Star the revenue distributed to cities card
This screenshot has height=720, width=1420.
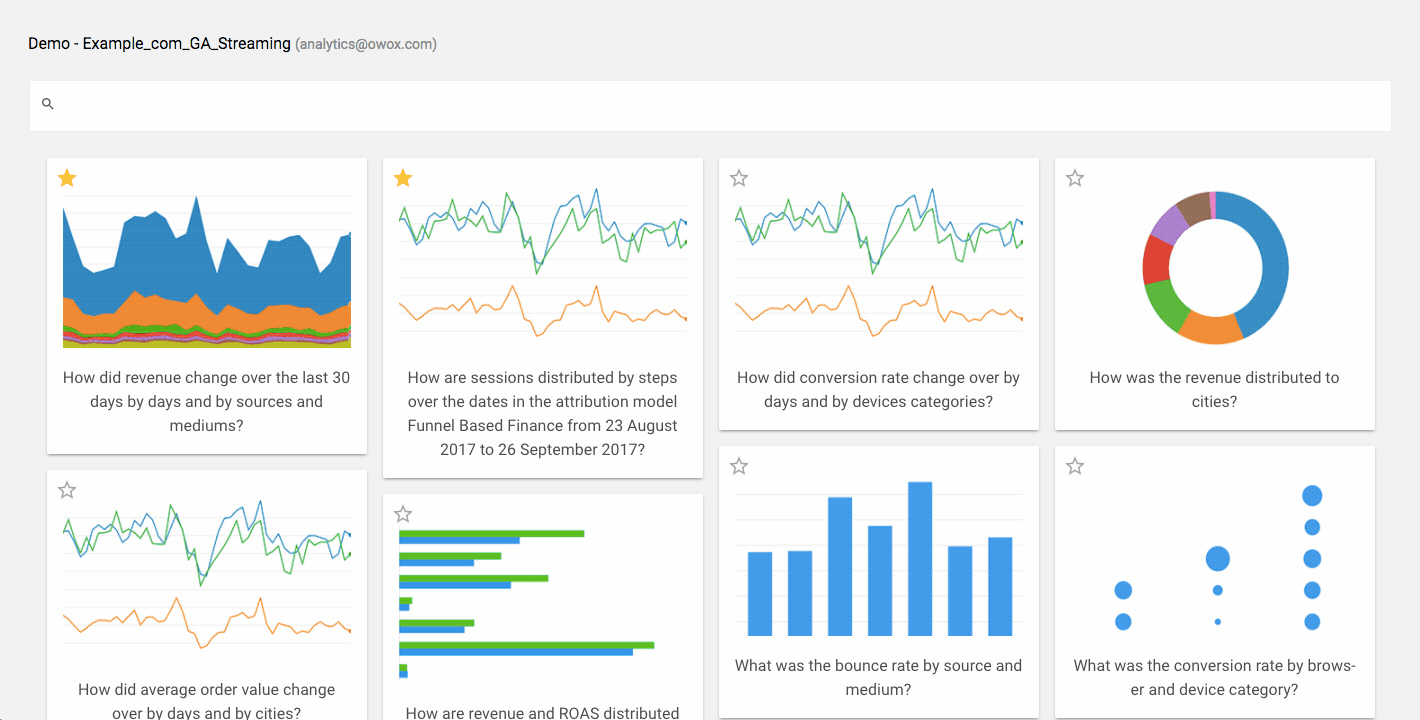click(x=1075, y=178)
